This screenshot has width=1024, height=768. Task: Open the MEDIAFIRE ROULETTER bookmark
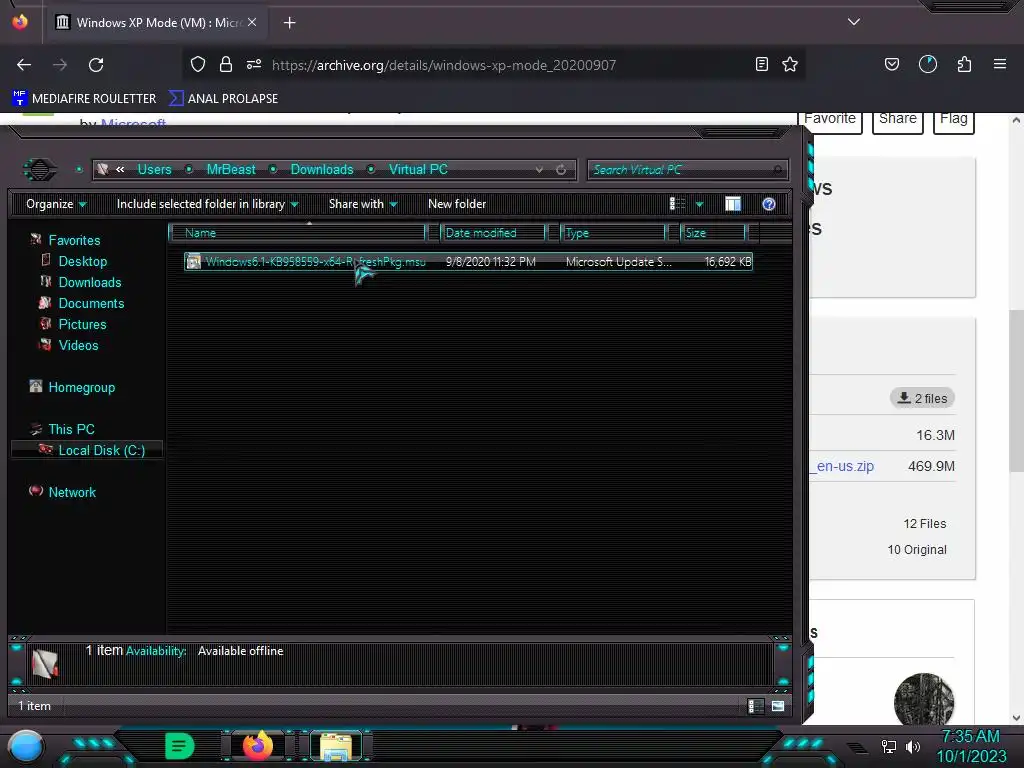(84, 99)
